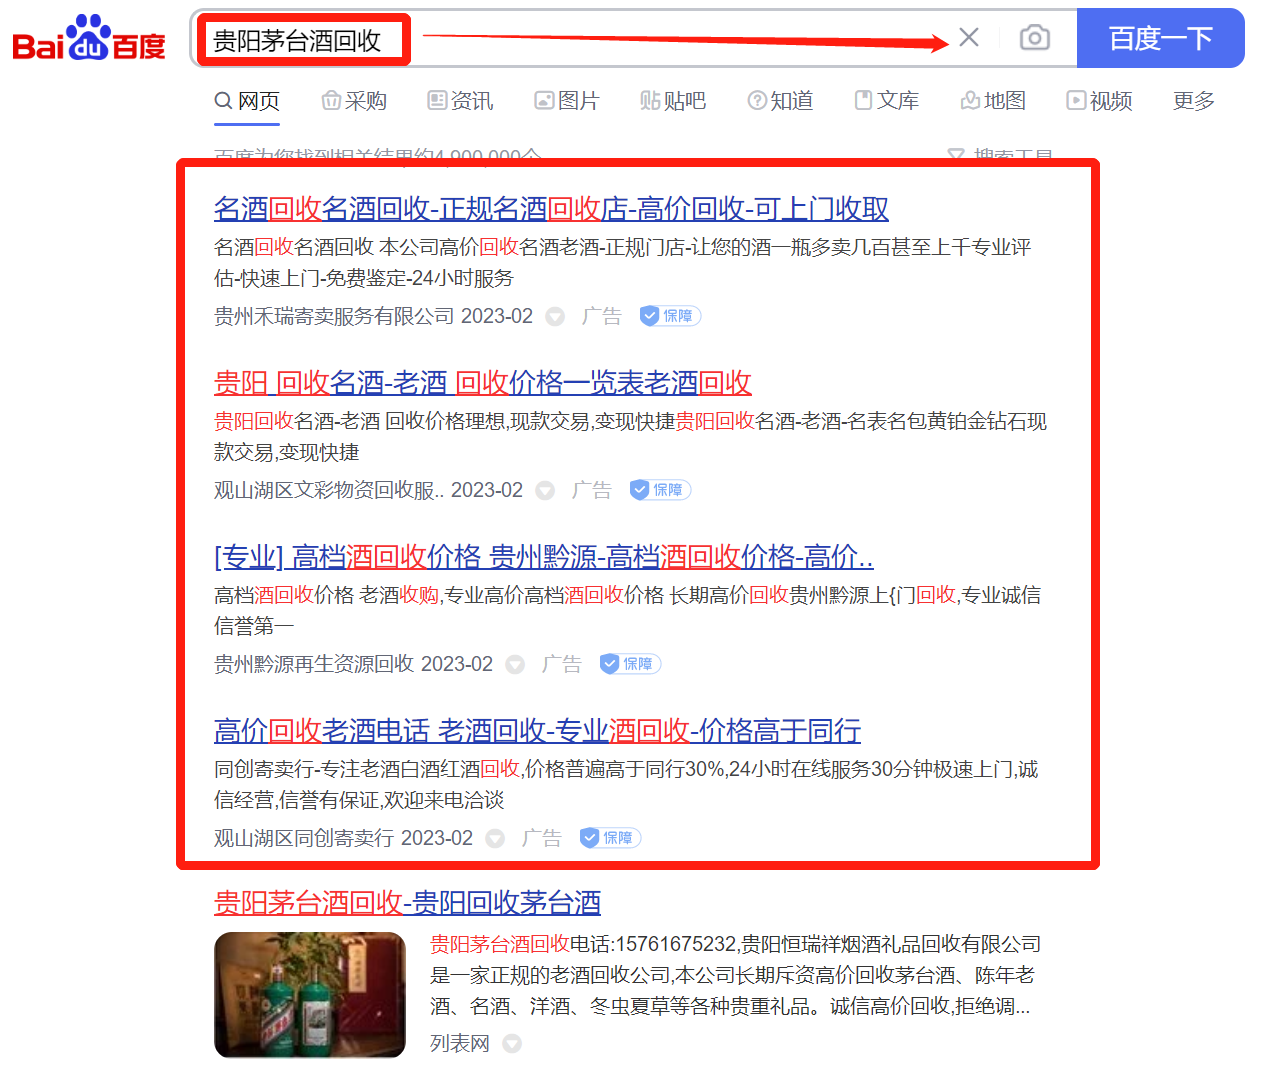This screenshot has width=1283, height=1086.
Task: Click 广告 label in 贵州禾瑞 result
Action: pos(602,316)
